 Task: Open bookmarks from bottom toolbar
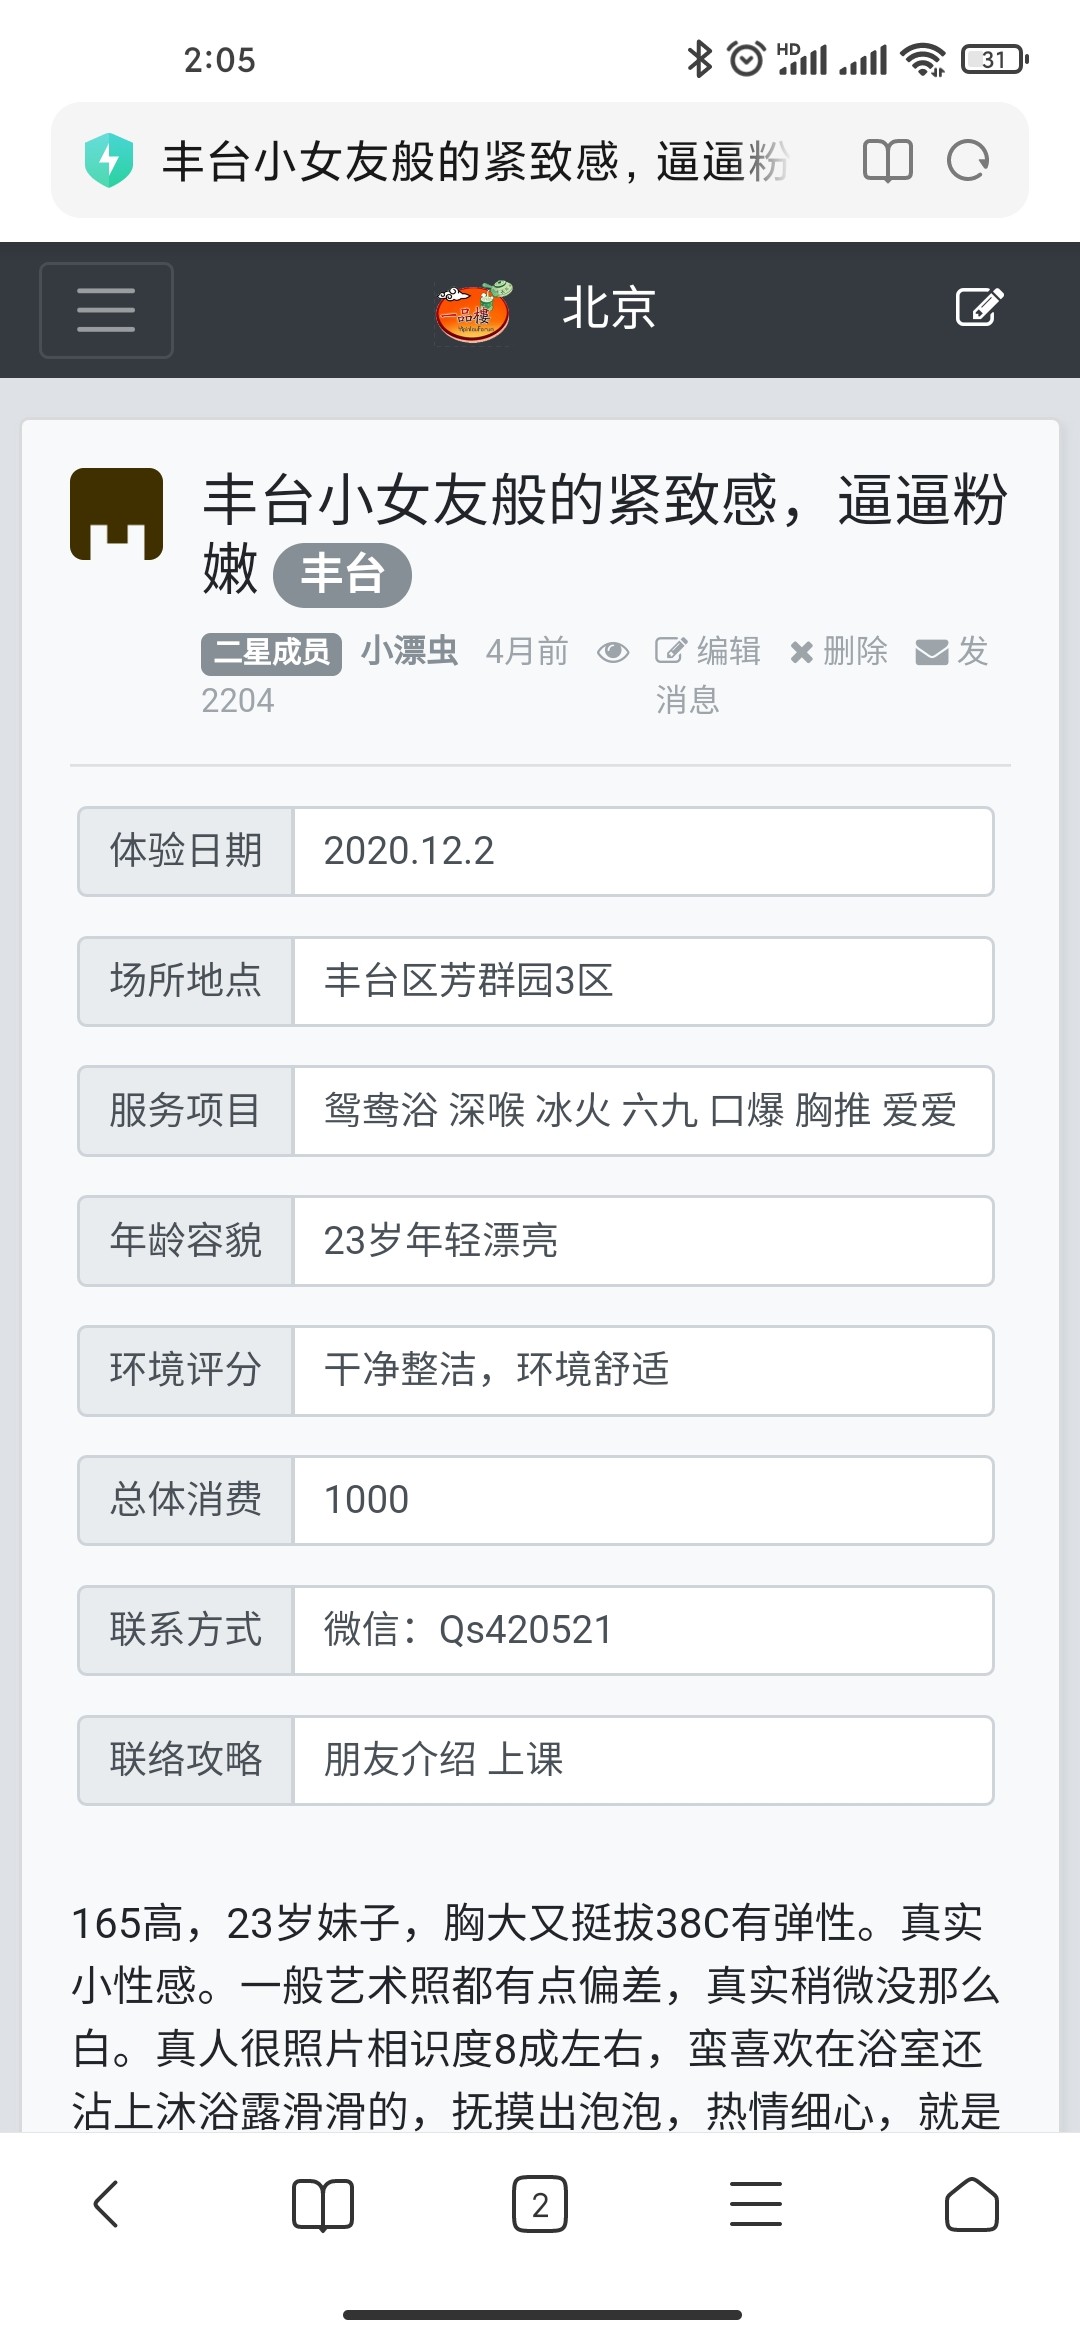click(x=322, y=2204)
